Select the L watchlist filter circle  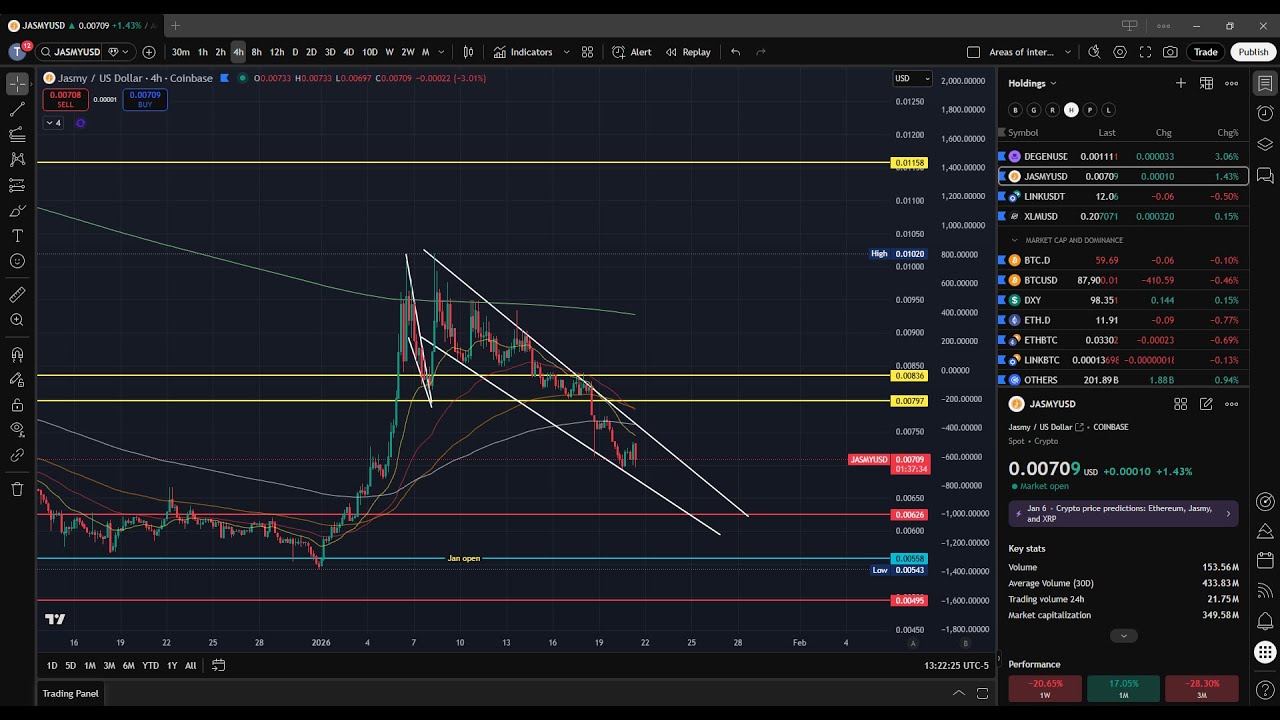[1108, 110]
